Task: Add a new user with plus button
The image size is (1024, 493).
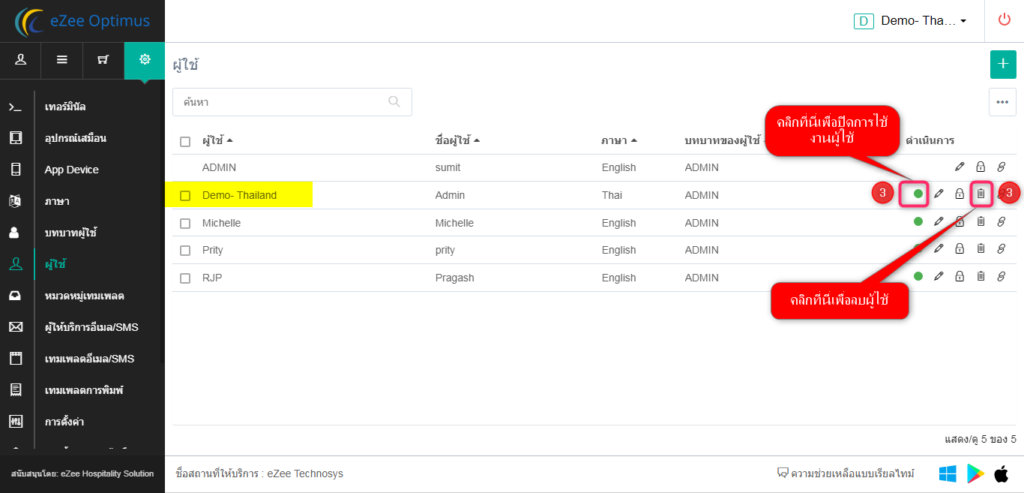Action: 1002,65
